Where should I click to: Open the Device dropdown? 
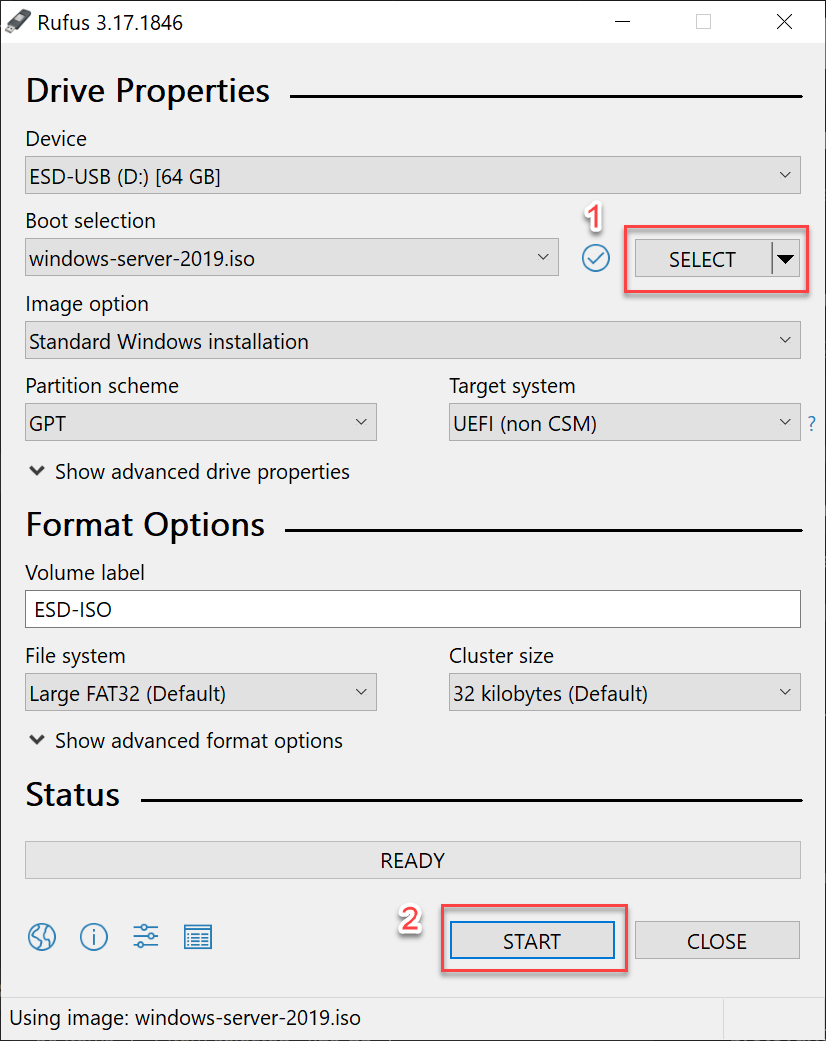[x=412, y=177]
